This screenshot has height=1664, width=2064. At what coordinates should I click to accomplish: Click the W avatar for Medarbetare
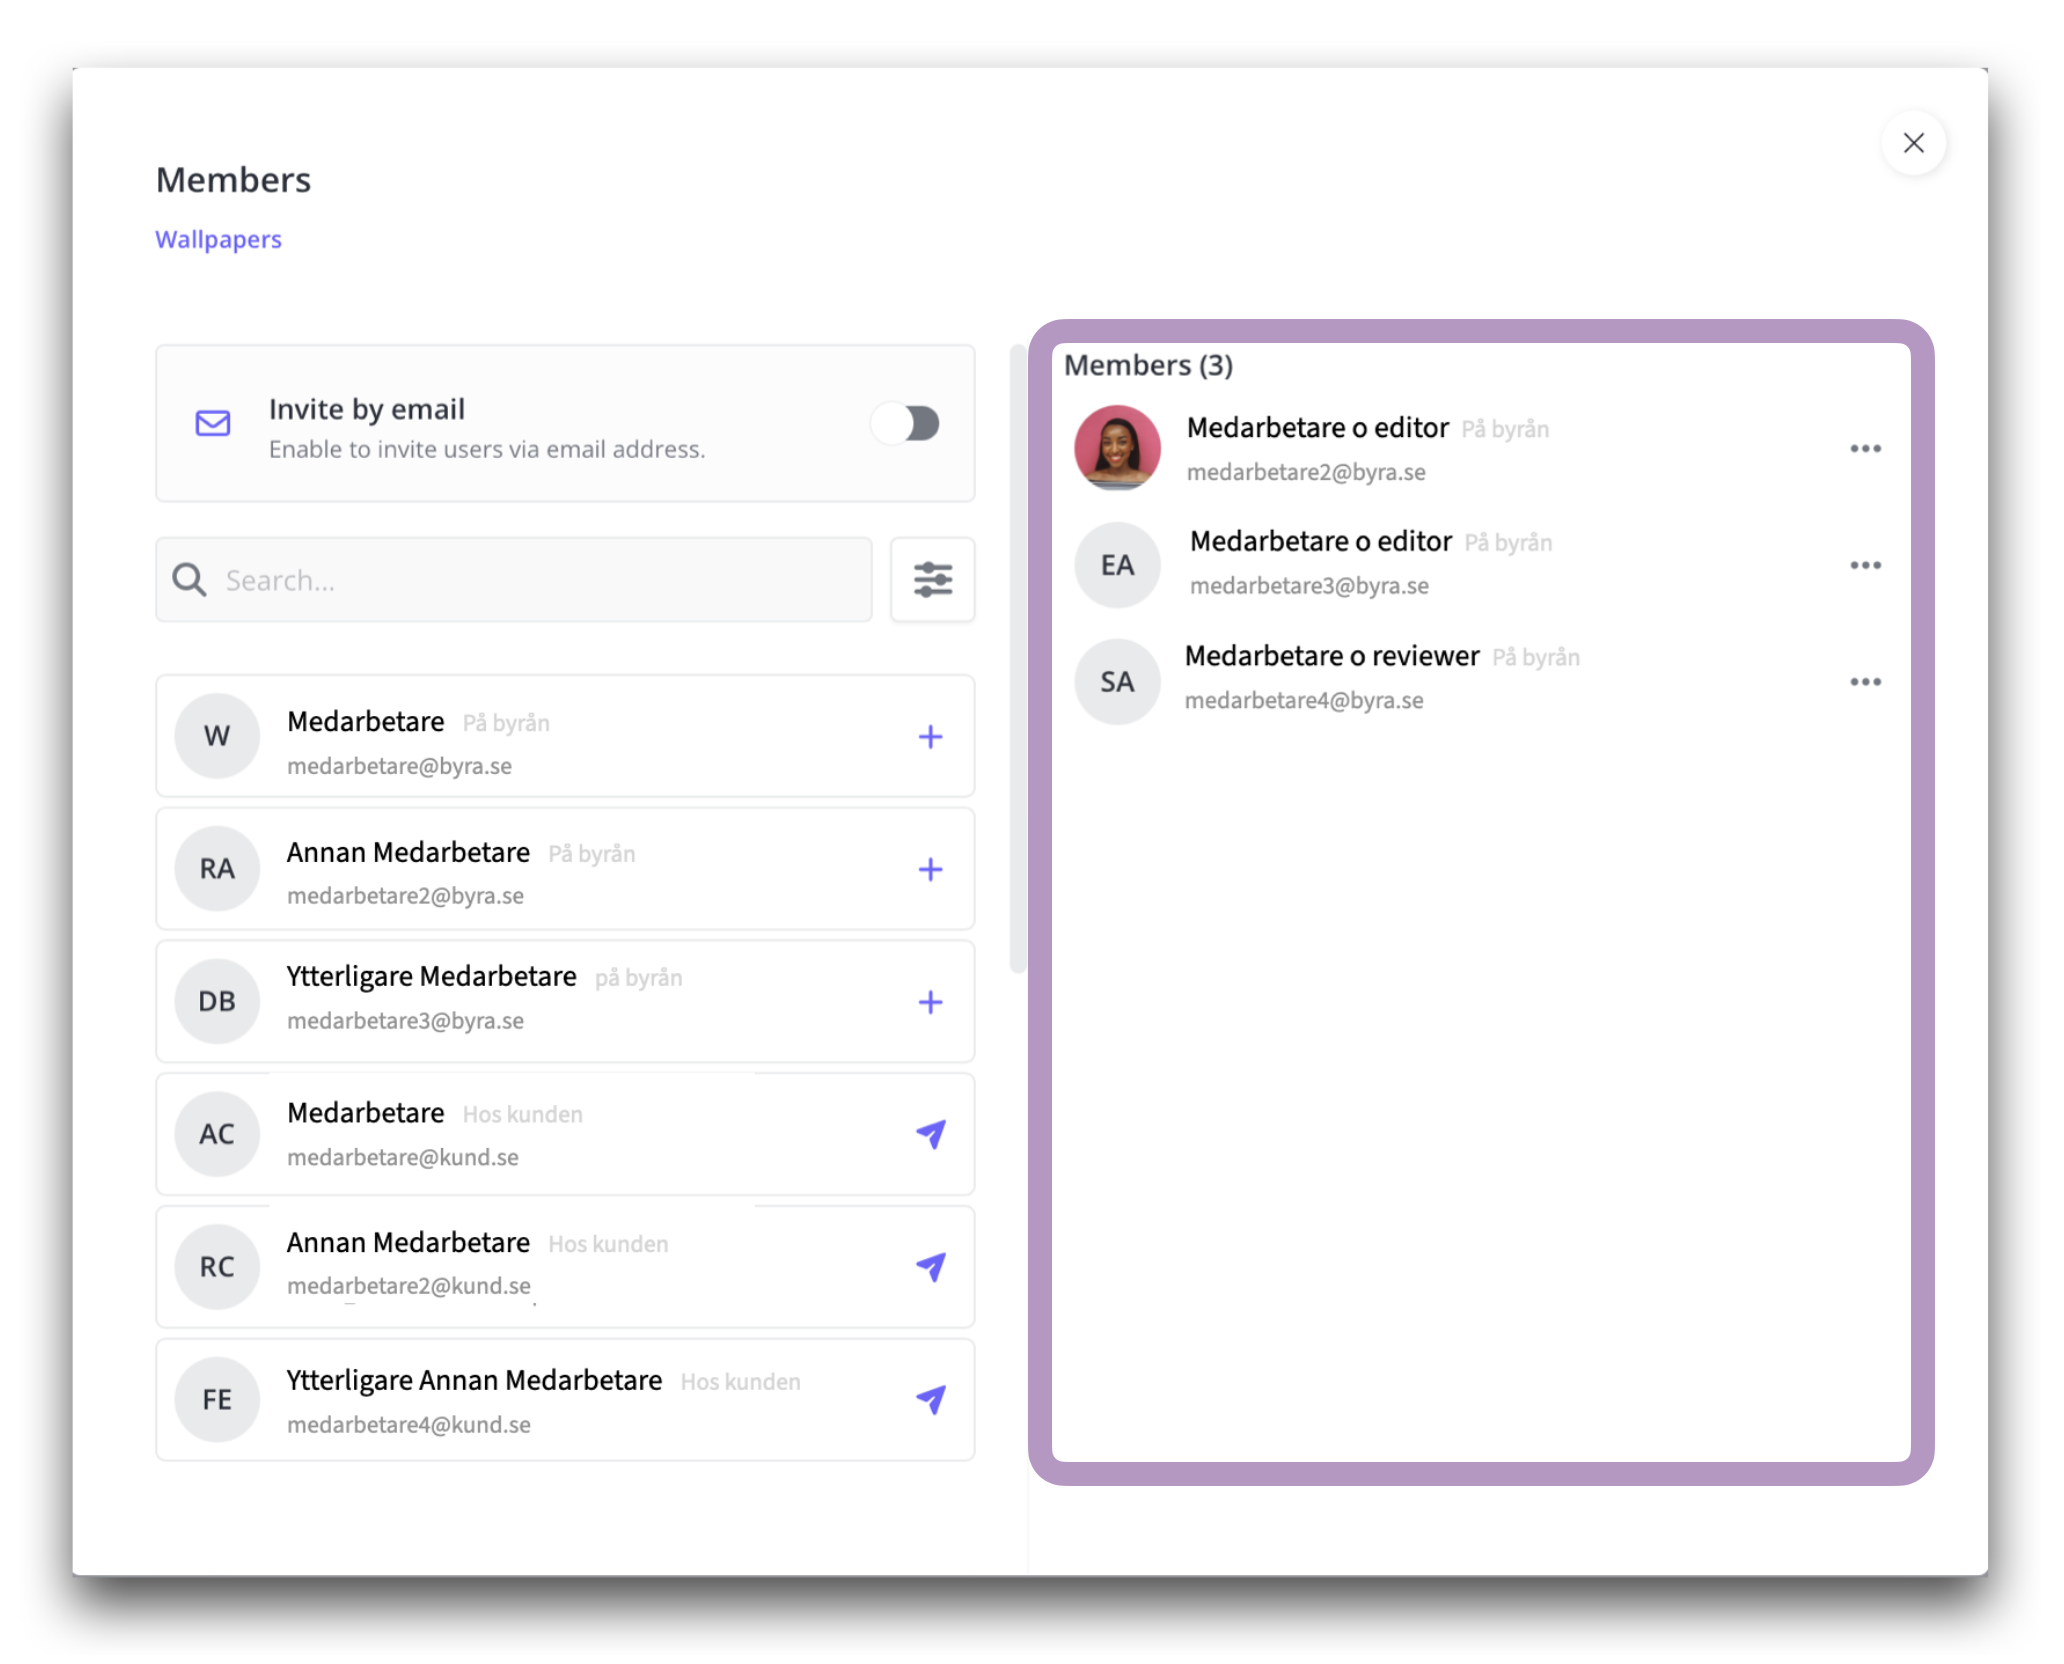[217, 736]
